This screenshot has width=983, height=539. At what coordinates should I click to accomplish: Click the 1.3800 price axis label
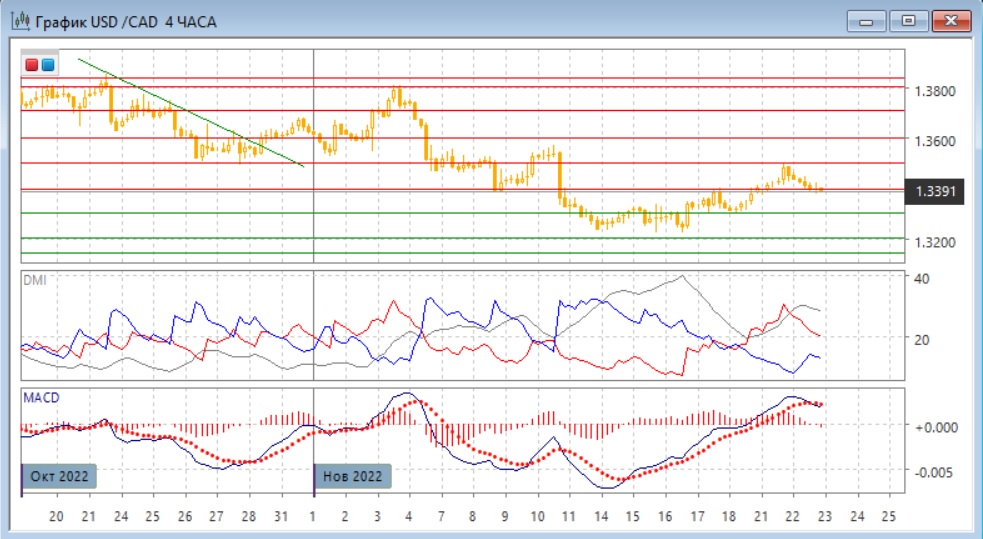pos(935,92)
